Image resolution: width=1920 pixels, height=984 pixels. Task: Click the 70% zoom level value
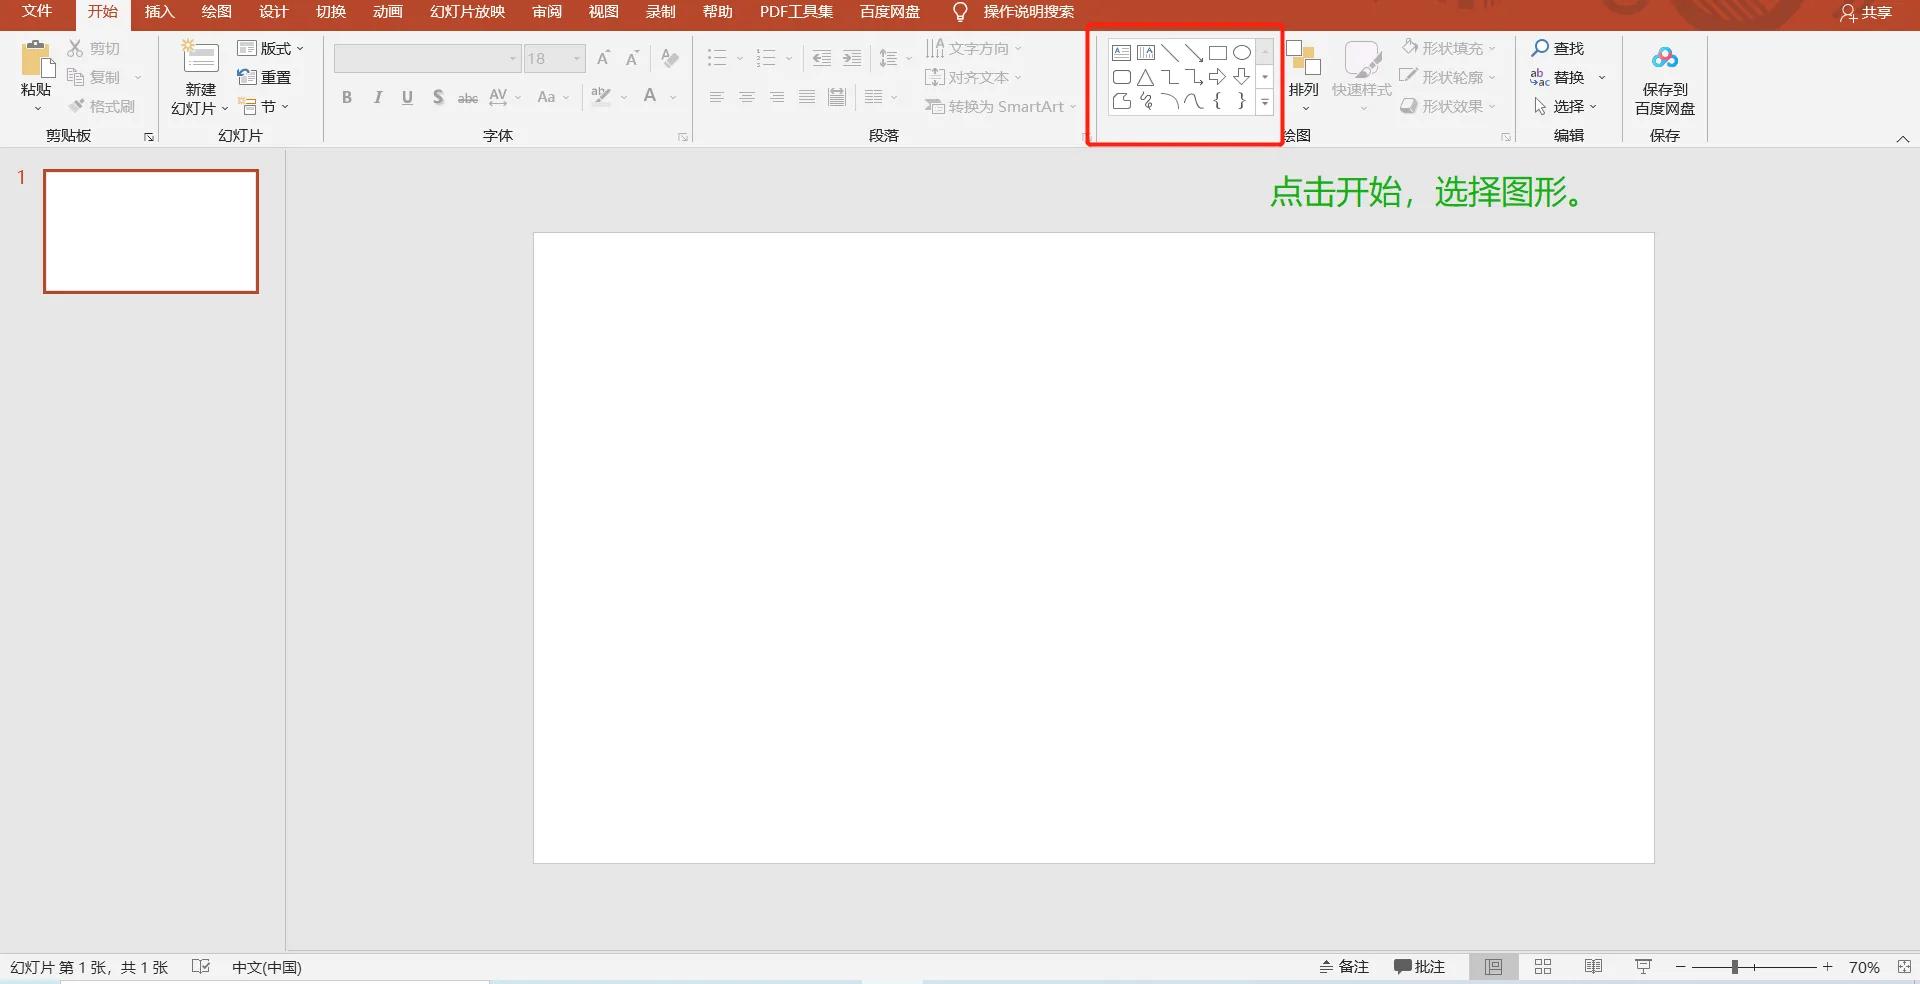tap(1864, 967)
